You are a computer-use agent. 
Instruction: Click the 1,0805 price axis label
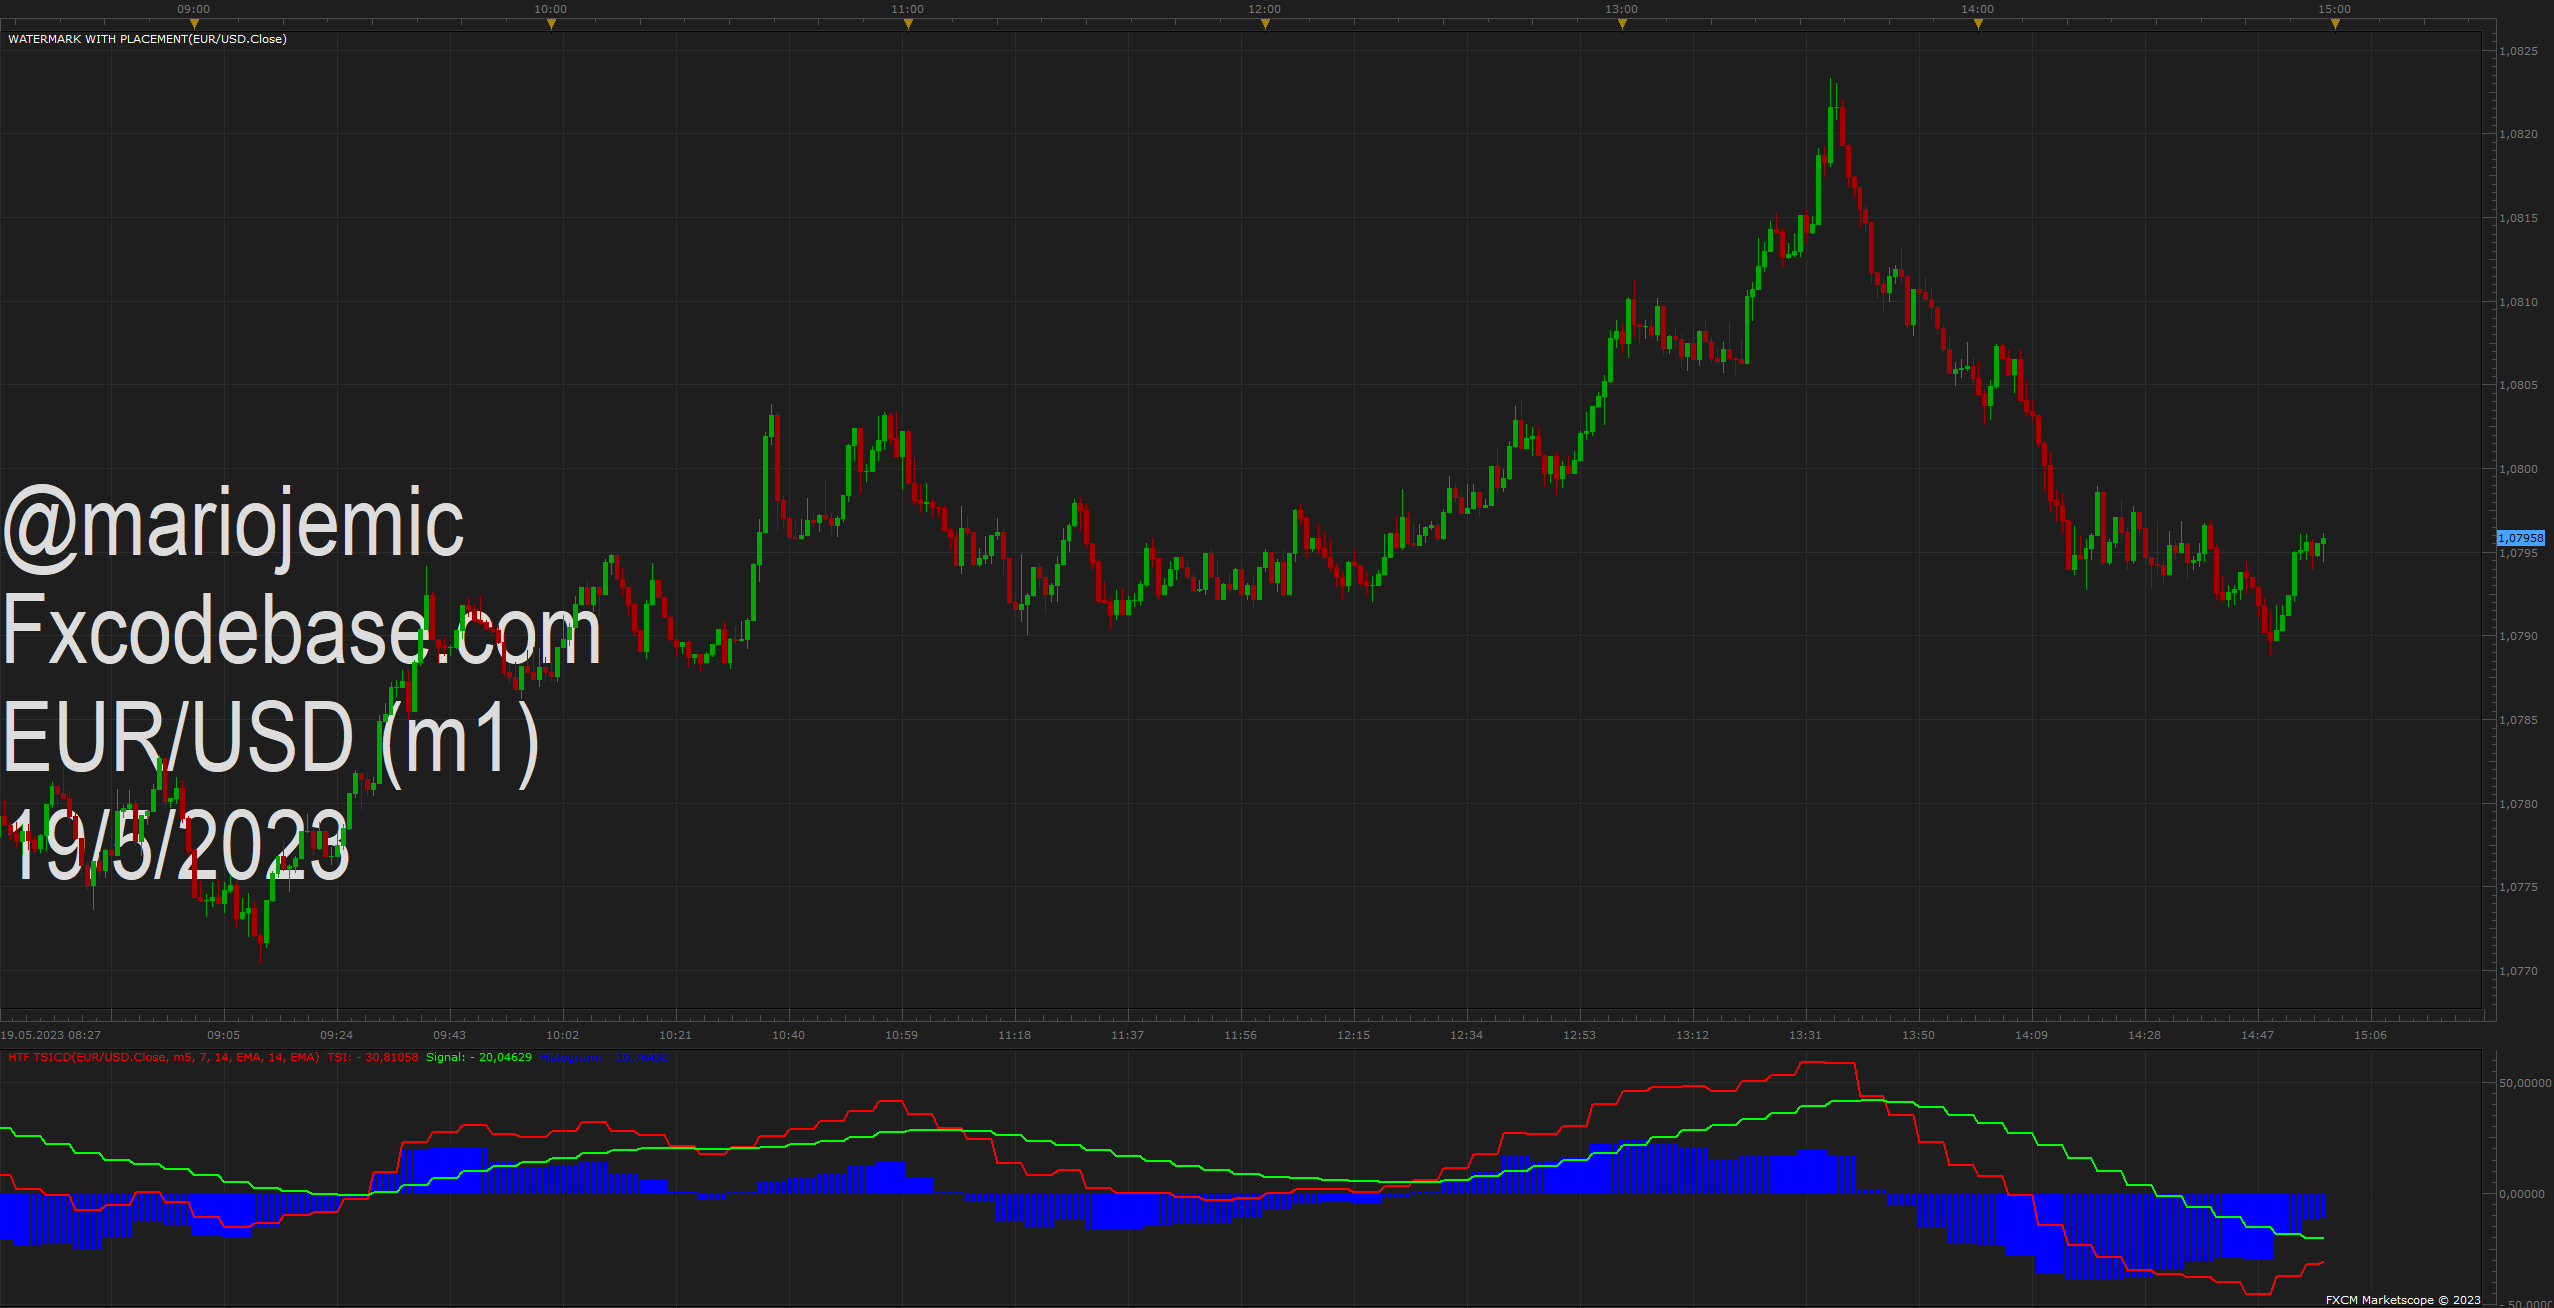[x=2518, y=385]
